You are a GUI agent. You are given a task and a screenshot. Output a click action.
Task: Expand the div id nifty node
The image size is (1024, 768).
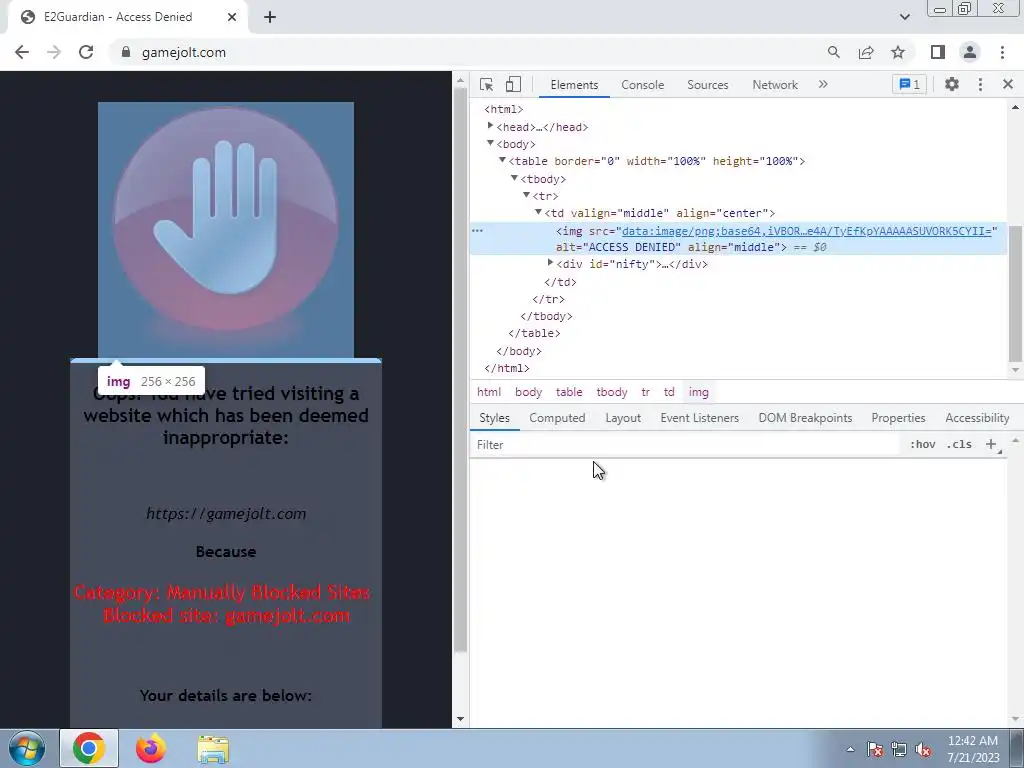pos(550,263)
